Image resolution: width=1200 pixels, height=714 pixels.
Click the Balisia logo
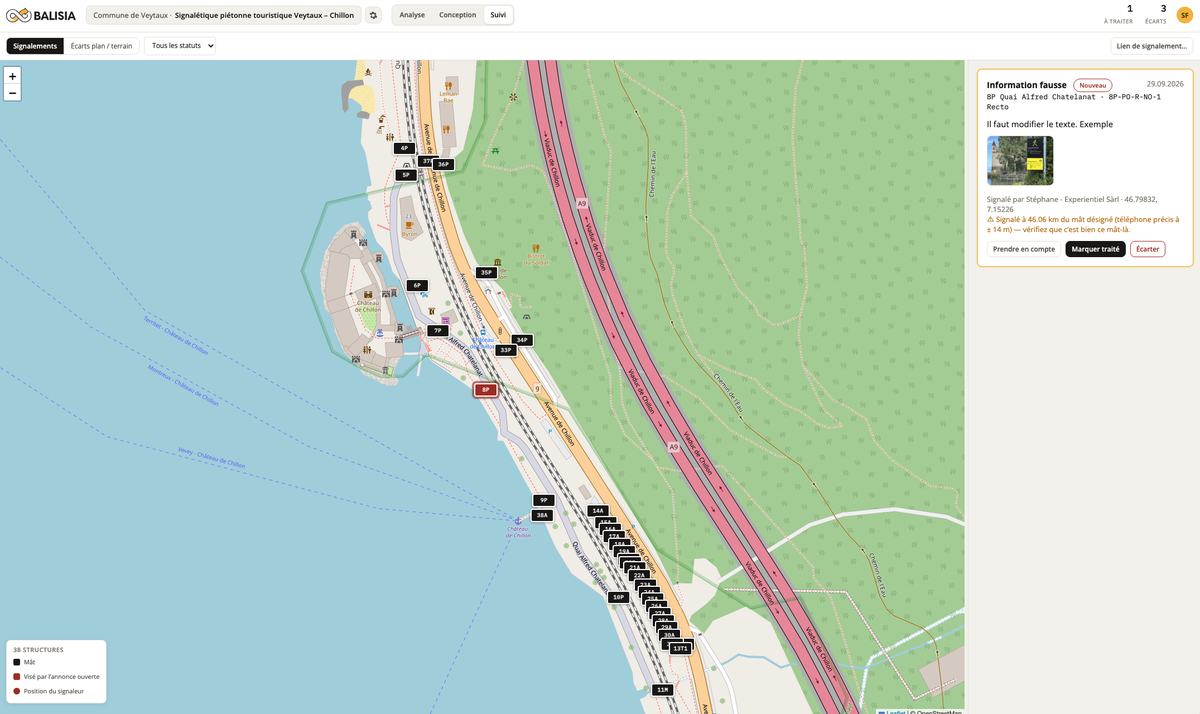[x=41, y=15]
